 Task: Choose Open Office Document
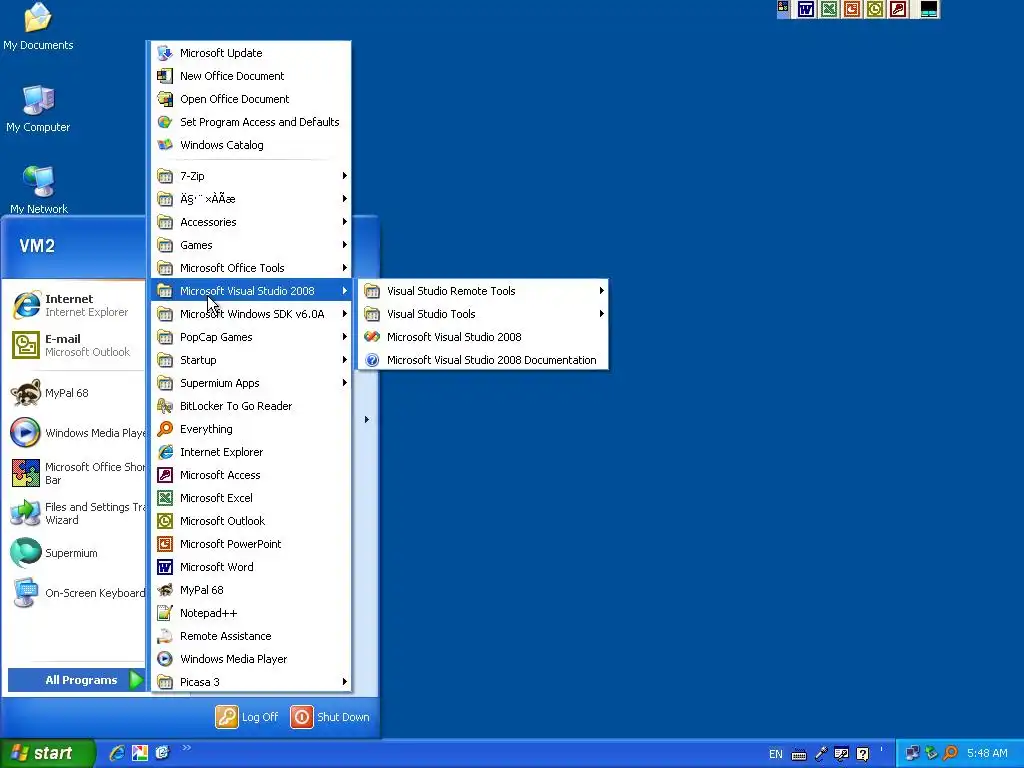pos(251,99)
